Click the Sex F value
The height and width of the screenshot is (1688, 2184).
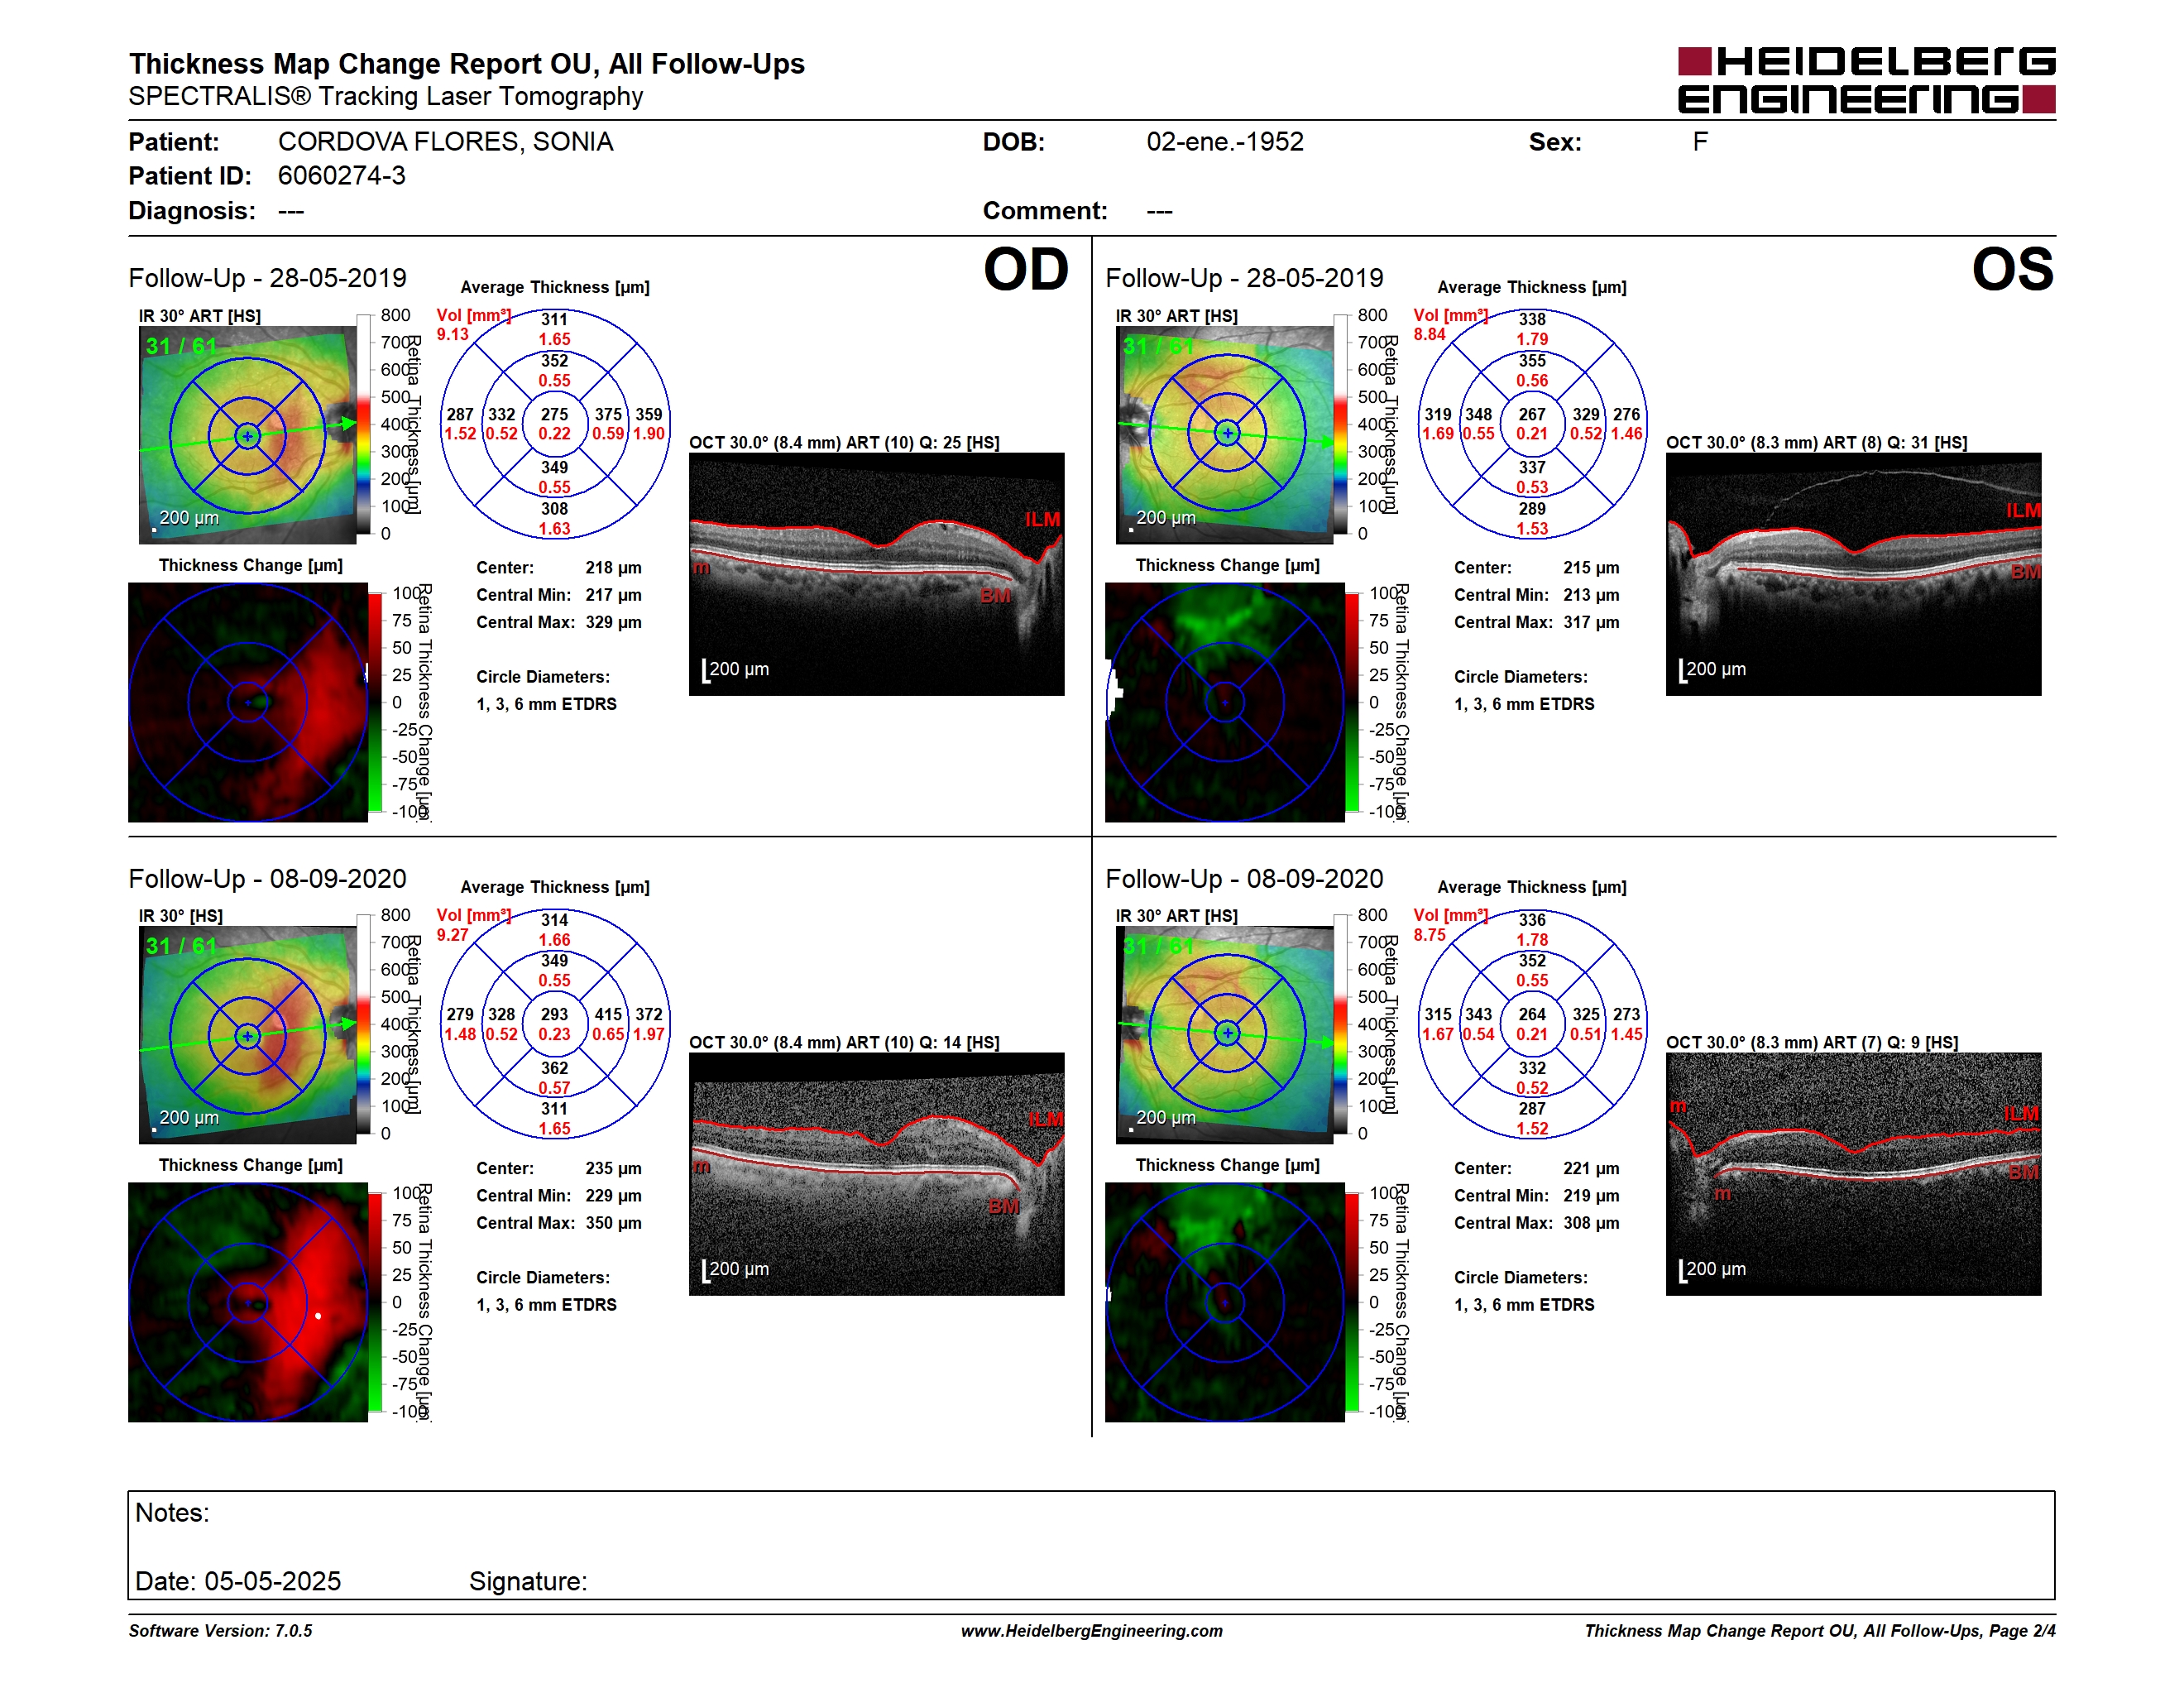click(x=1700, y=142)
